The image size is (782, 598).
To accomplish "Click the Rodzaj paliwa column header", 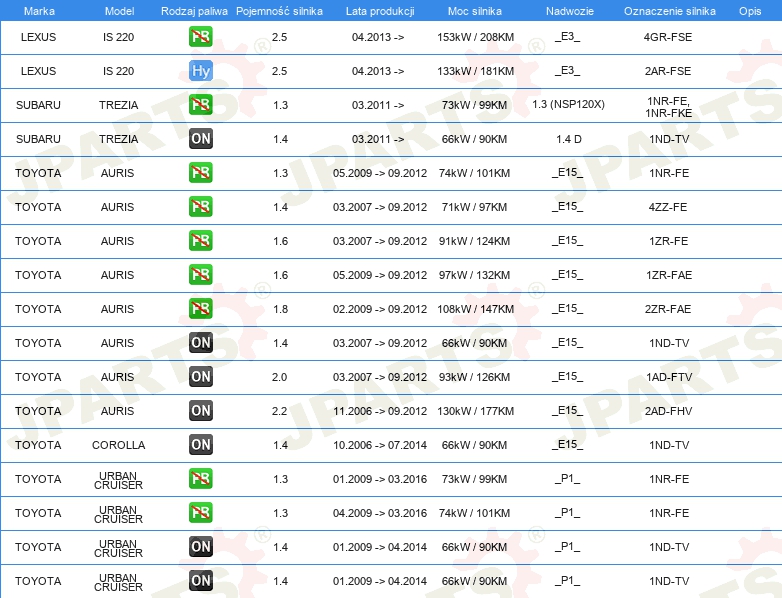I will [194, 11].
